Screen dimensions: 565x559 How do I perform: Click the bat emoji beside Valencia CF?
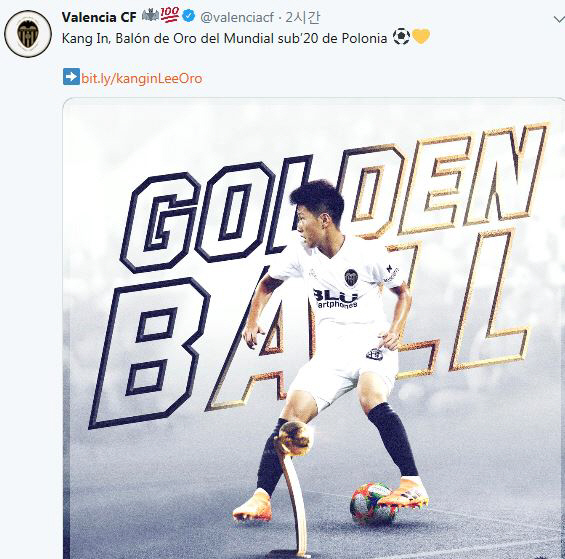151,15
